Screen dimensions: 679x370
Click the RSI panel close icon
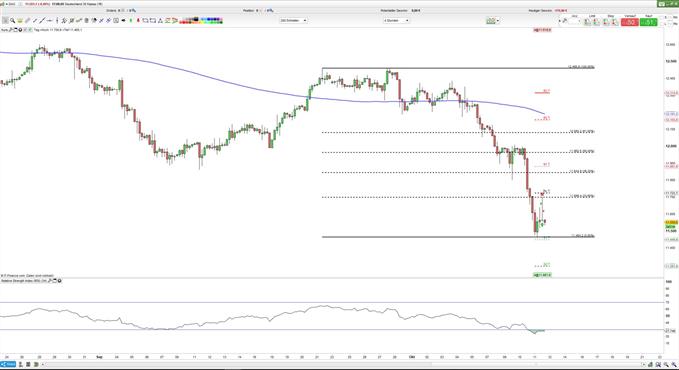pos(59,281)
